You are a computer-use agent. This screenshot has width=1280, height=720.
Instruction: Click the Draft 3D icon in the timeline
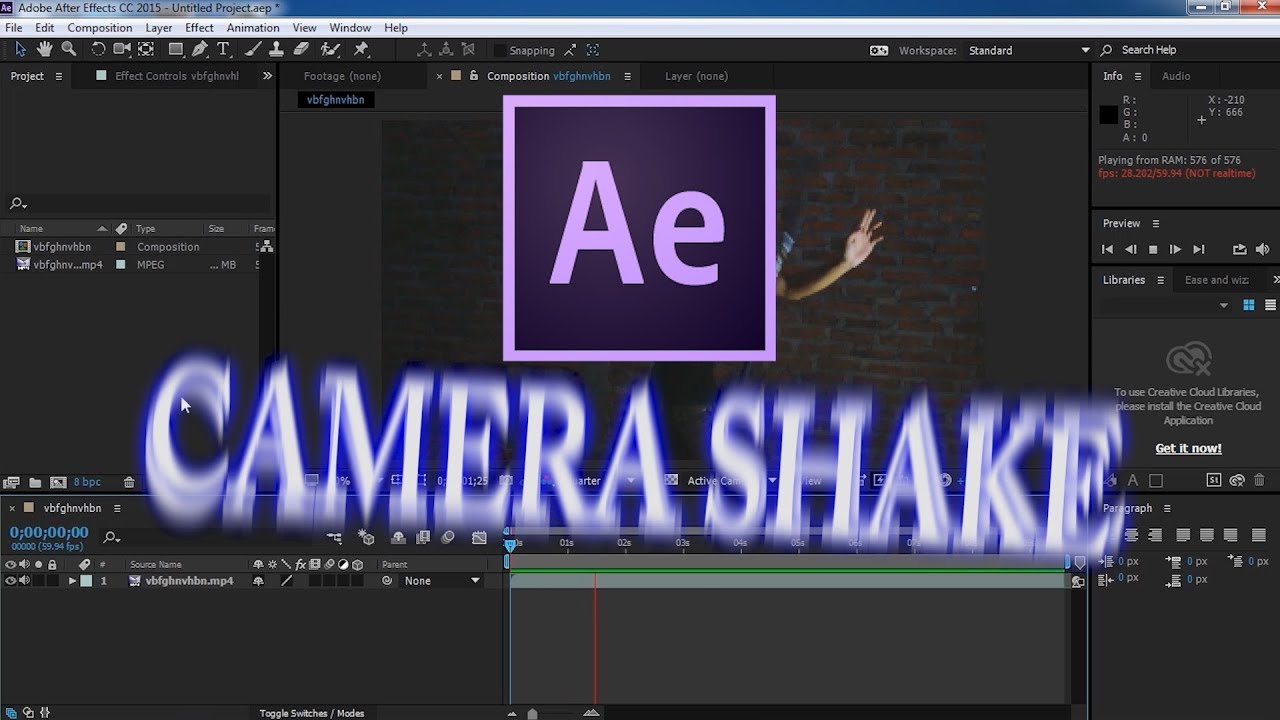(366, 538)
